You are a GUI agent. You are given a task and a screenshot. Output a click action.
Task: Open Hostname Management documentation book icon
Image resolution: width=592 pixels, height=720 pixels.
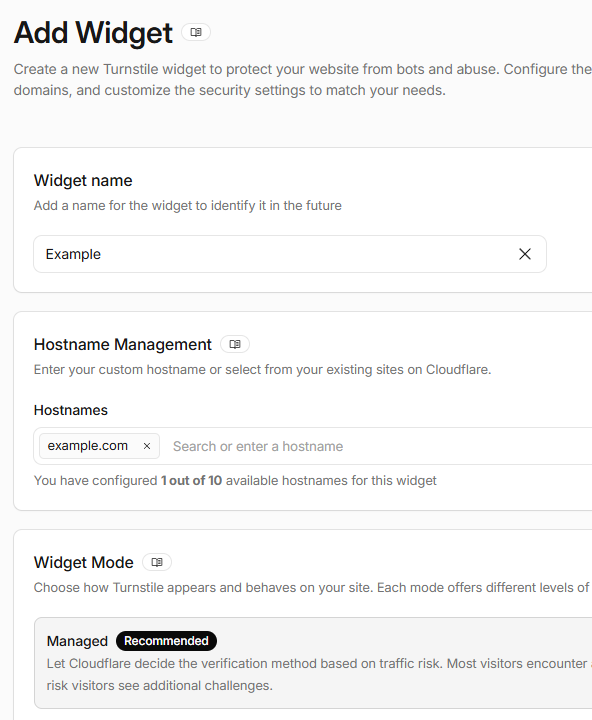pos(235,344)
